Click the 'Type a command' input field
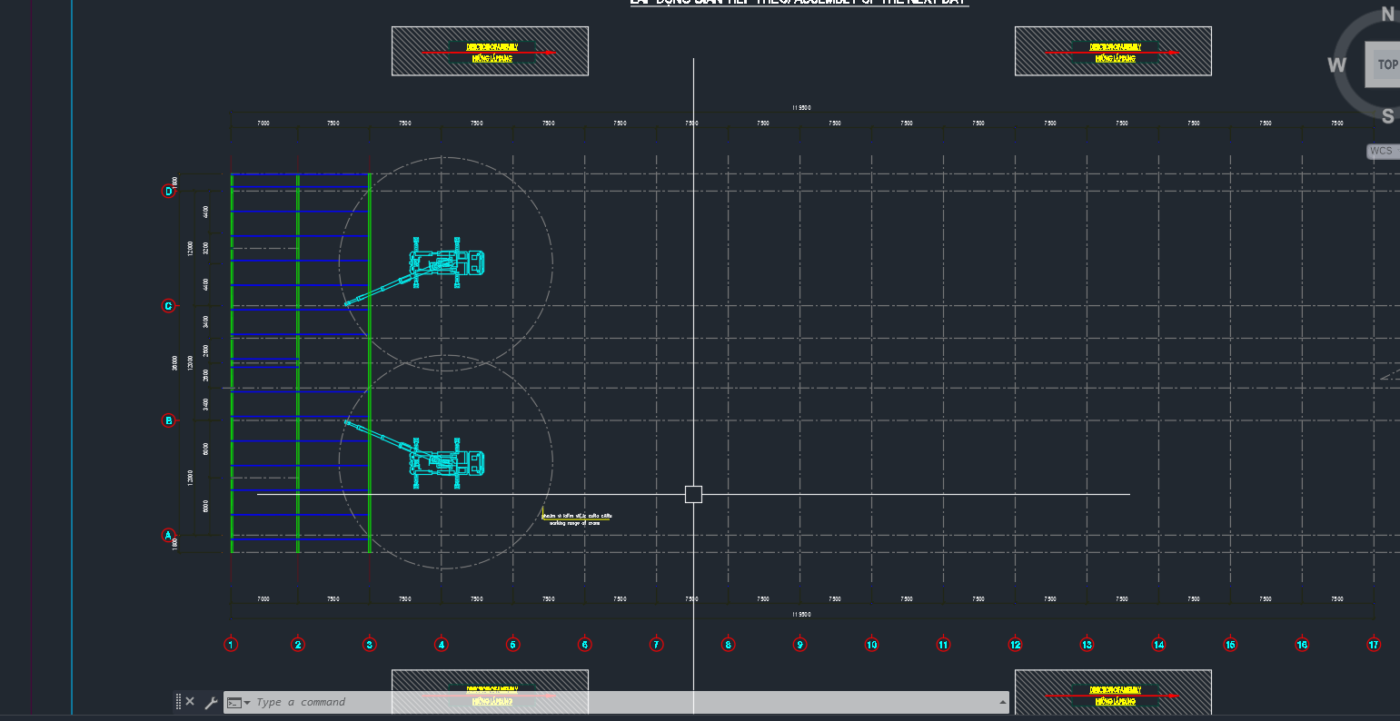The image size is (1400, 721). [x=600, y=702]
